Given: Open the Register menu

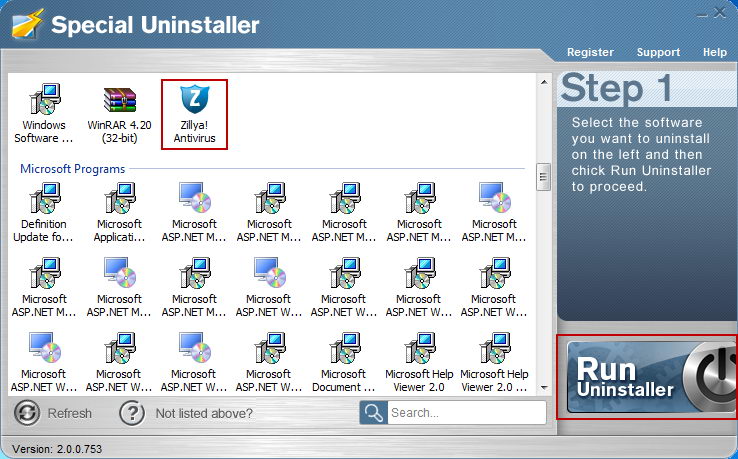Looking at the screenshot, I should click(x=590, y=52).
